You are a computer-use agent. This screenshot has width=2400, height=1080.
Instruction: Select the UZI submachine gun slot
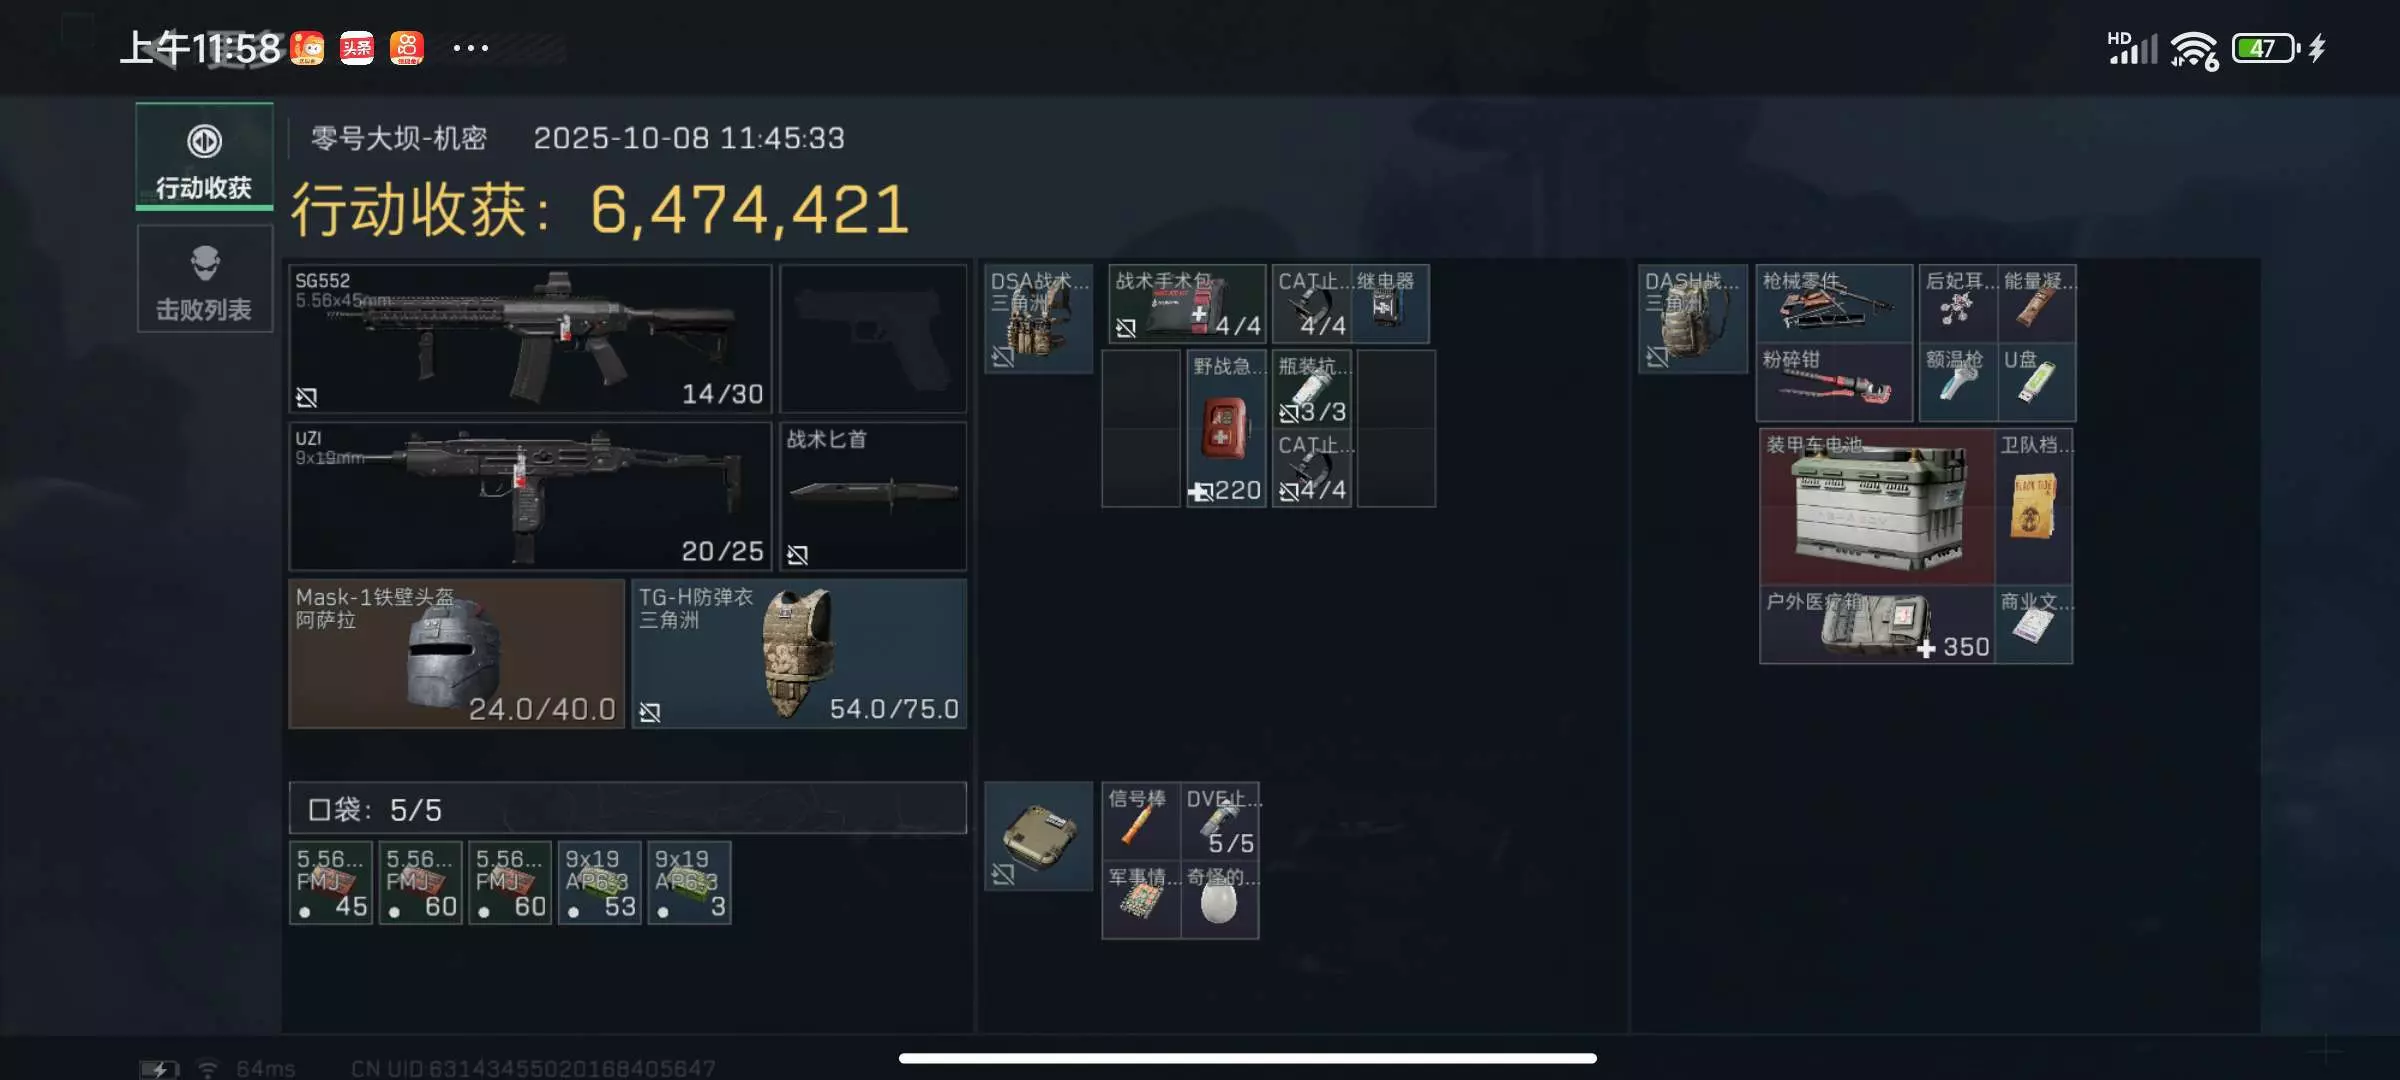[x=530, y=496]
